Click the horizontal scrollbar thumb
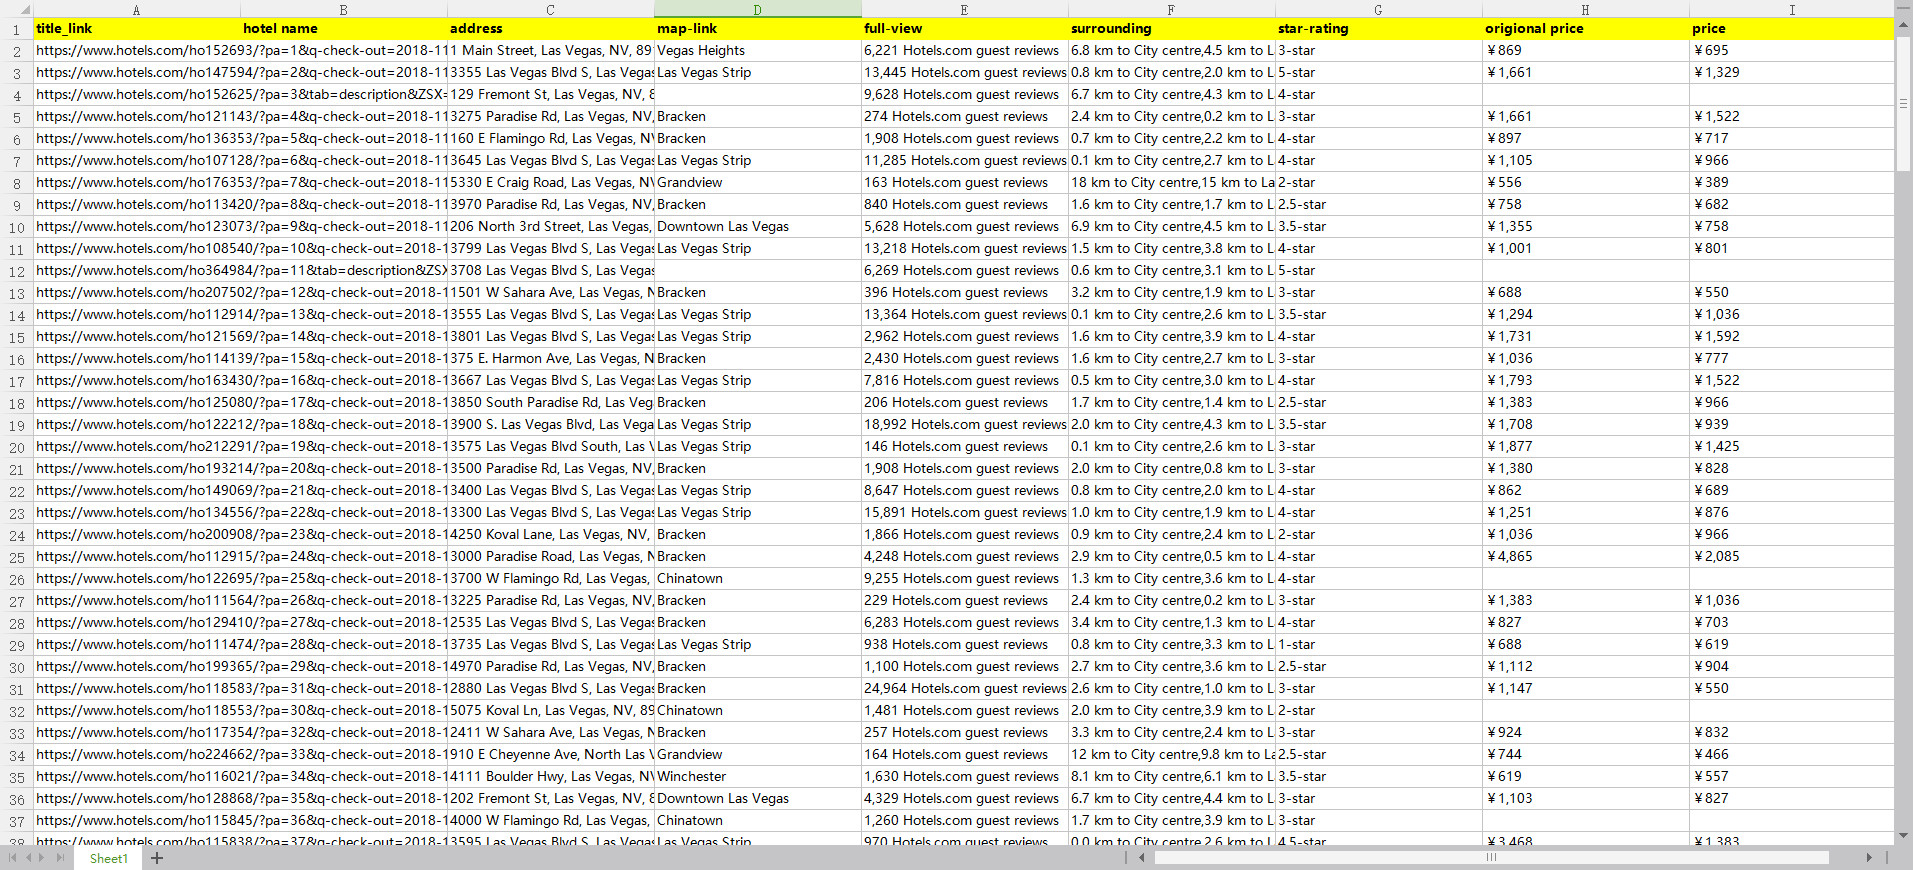The width and height of the screenshot is (1913, 870). pyautogui.click(x=1491, y=858)
